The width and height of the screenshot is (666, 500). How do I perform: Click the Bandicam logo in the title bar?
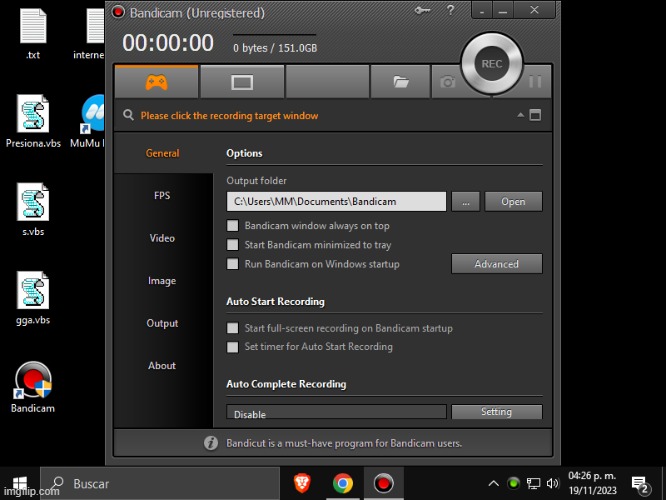click(119, 12)
